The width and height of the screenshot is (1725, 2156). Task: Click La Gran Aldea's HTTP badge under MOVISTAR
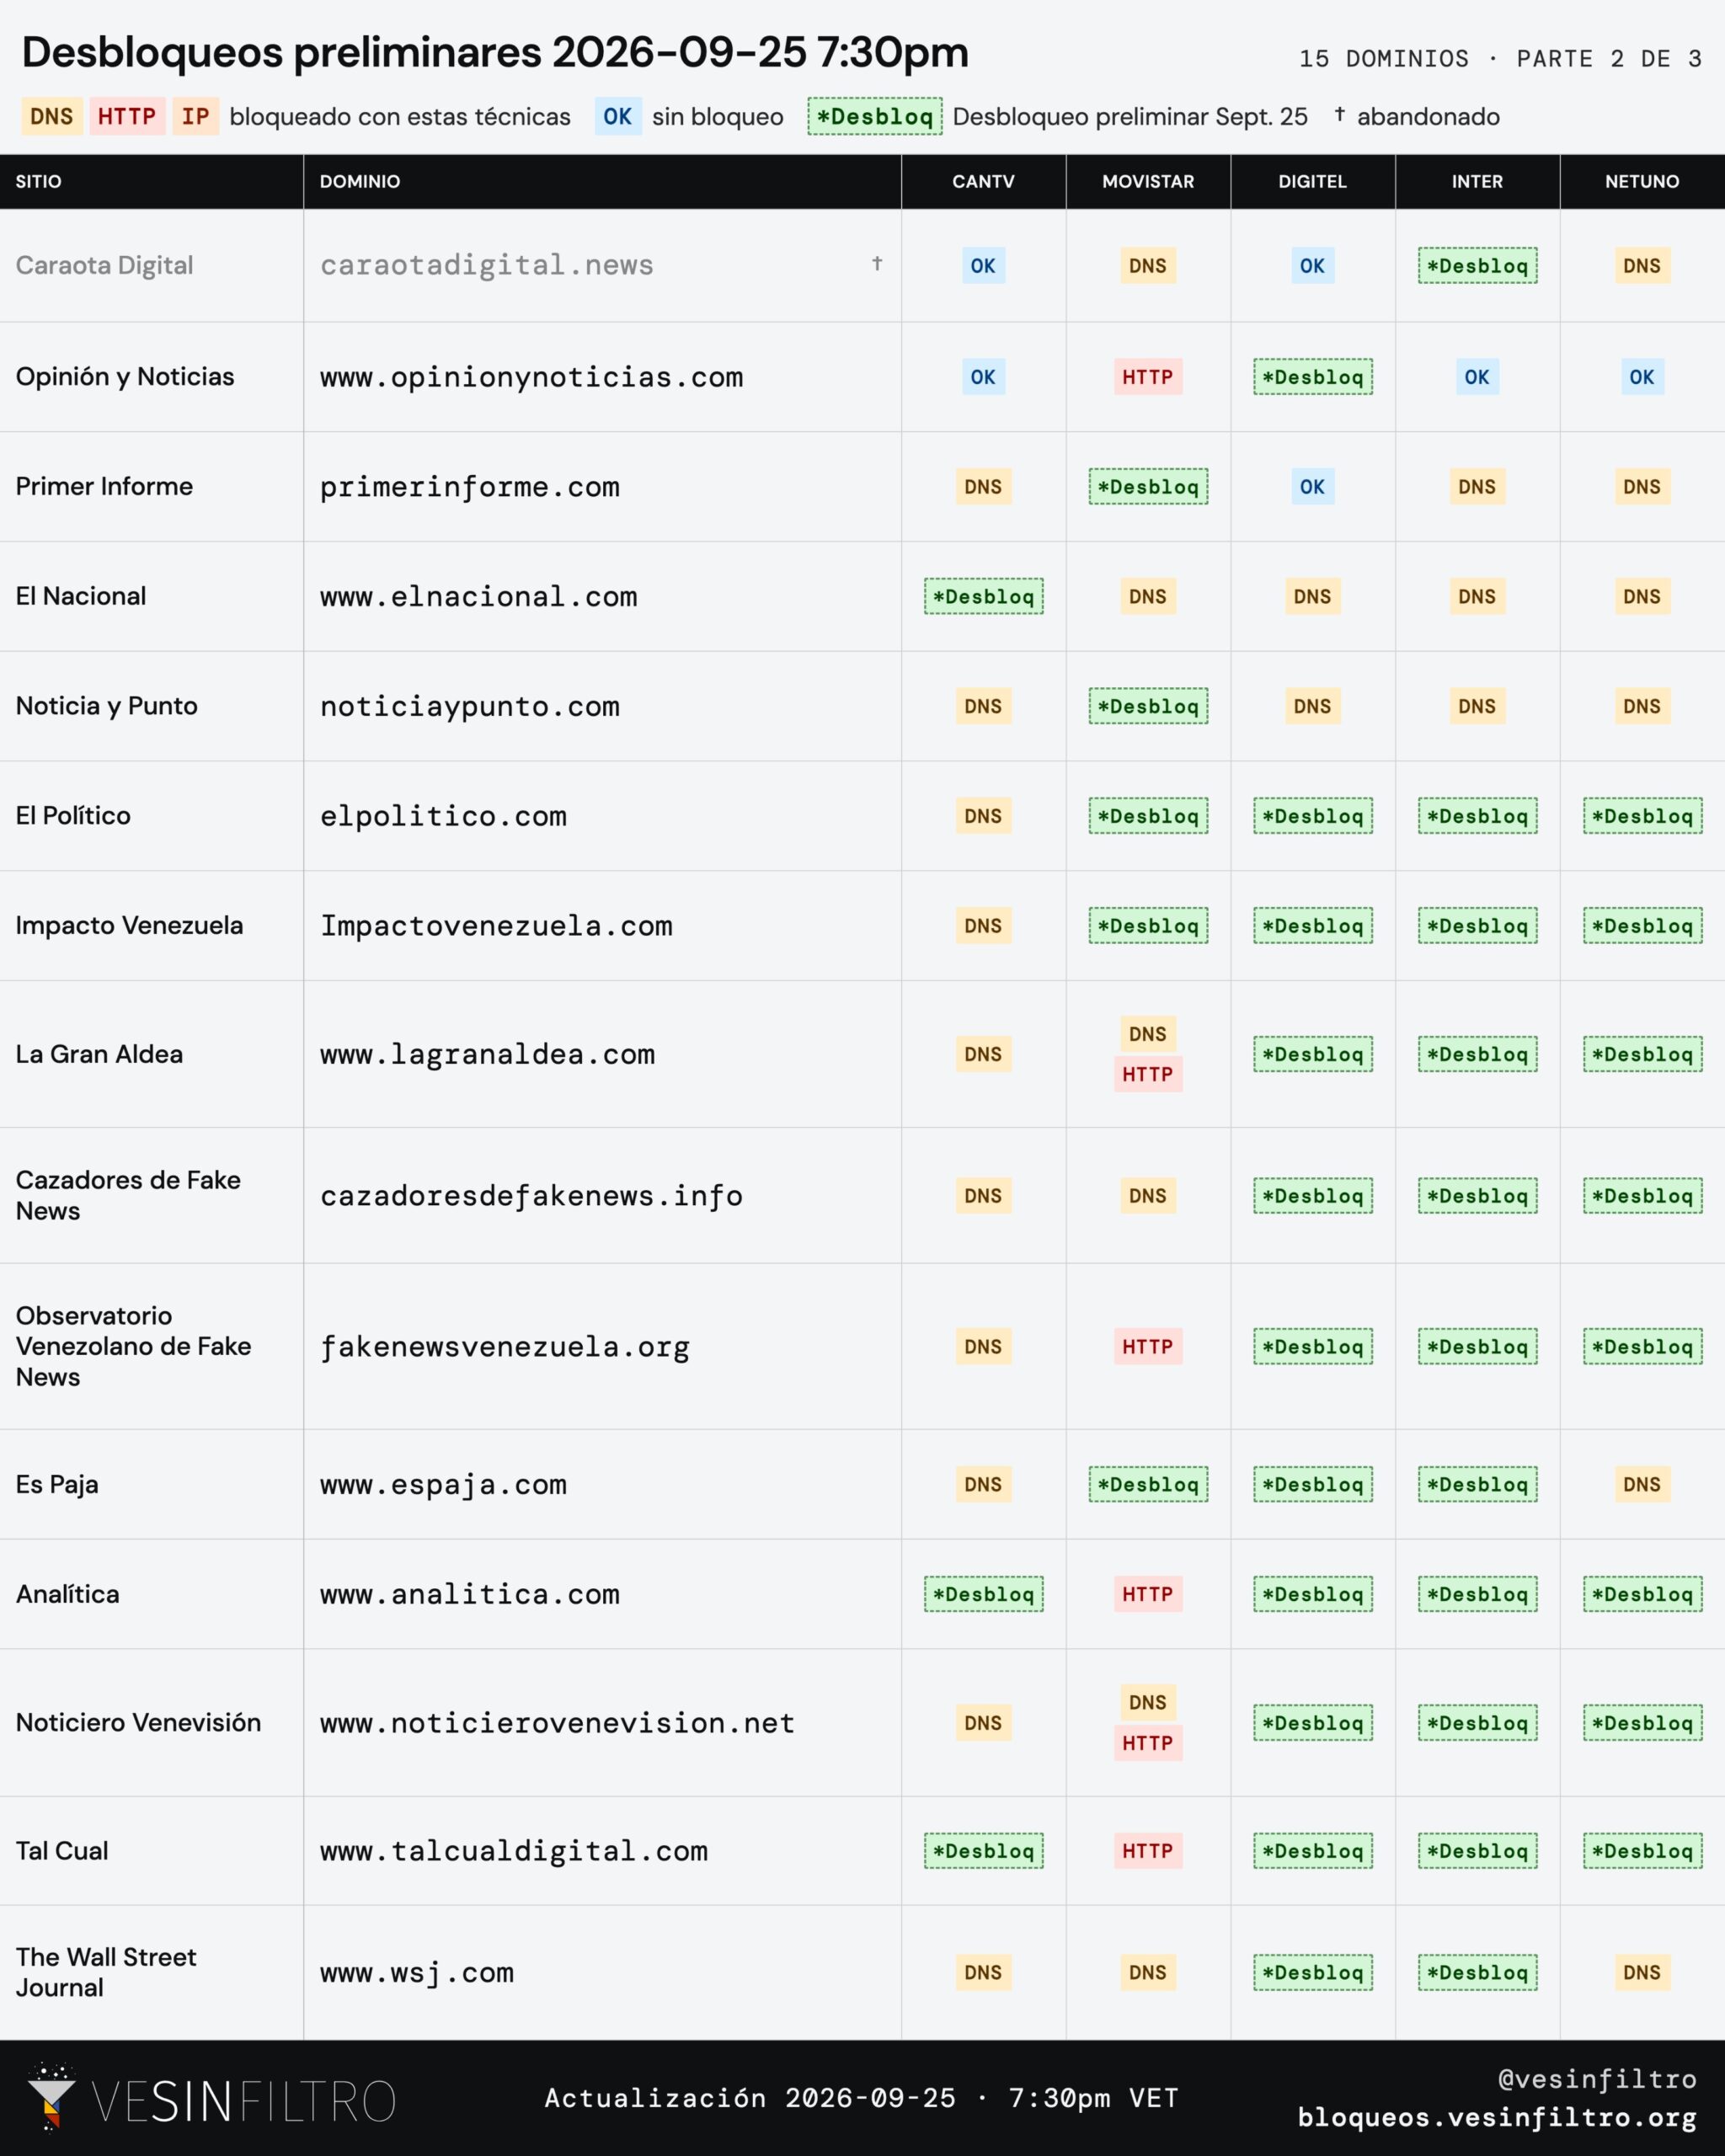[x=1148, y=1074]
